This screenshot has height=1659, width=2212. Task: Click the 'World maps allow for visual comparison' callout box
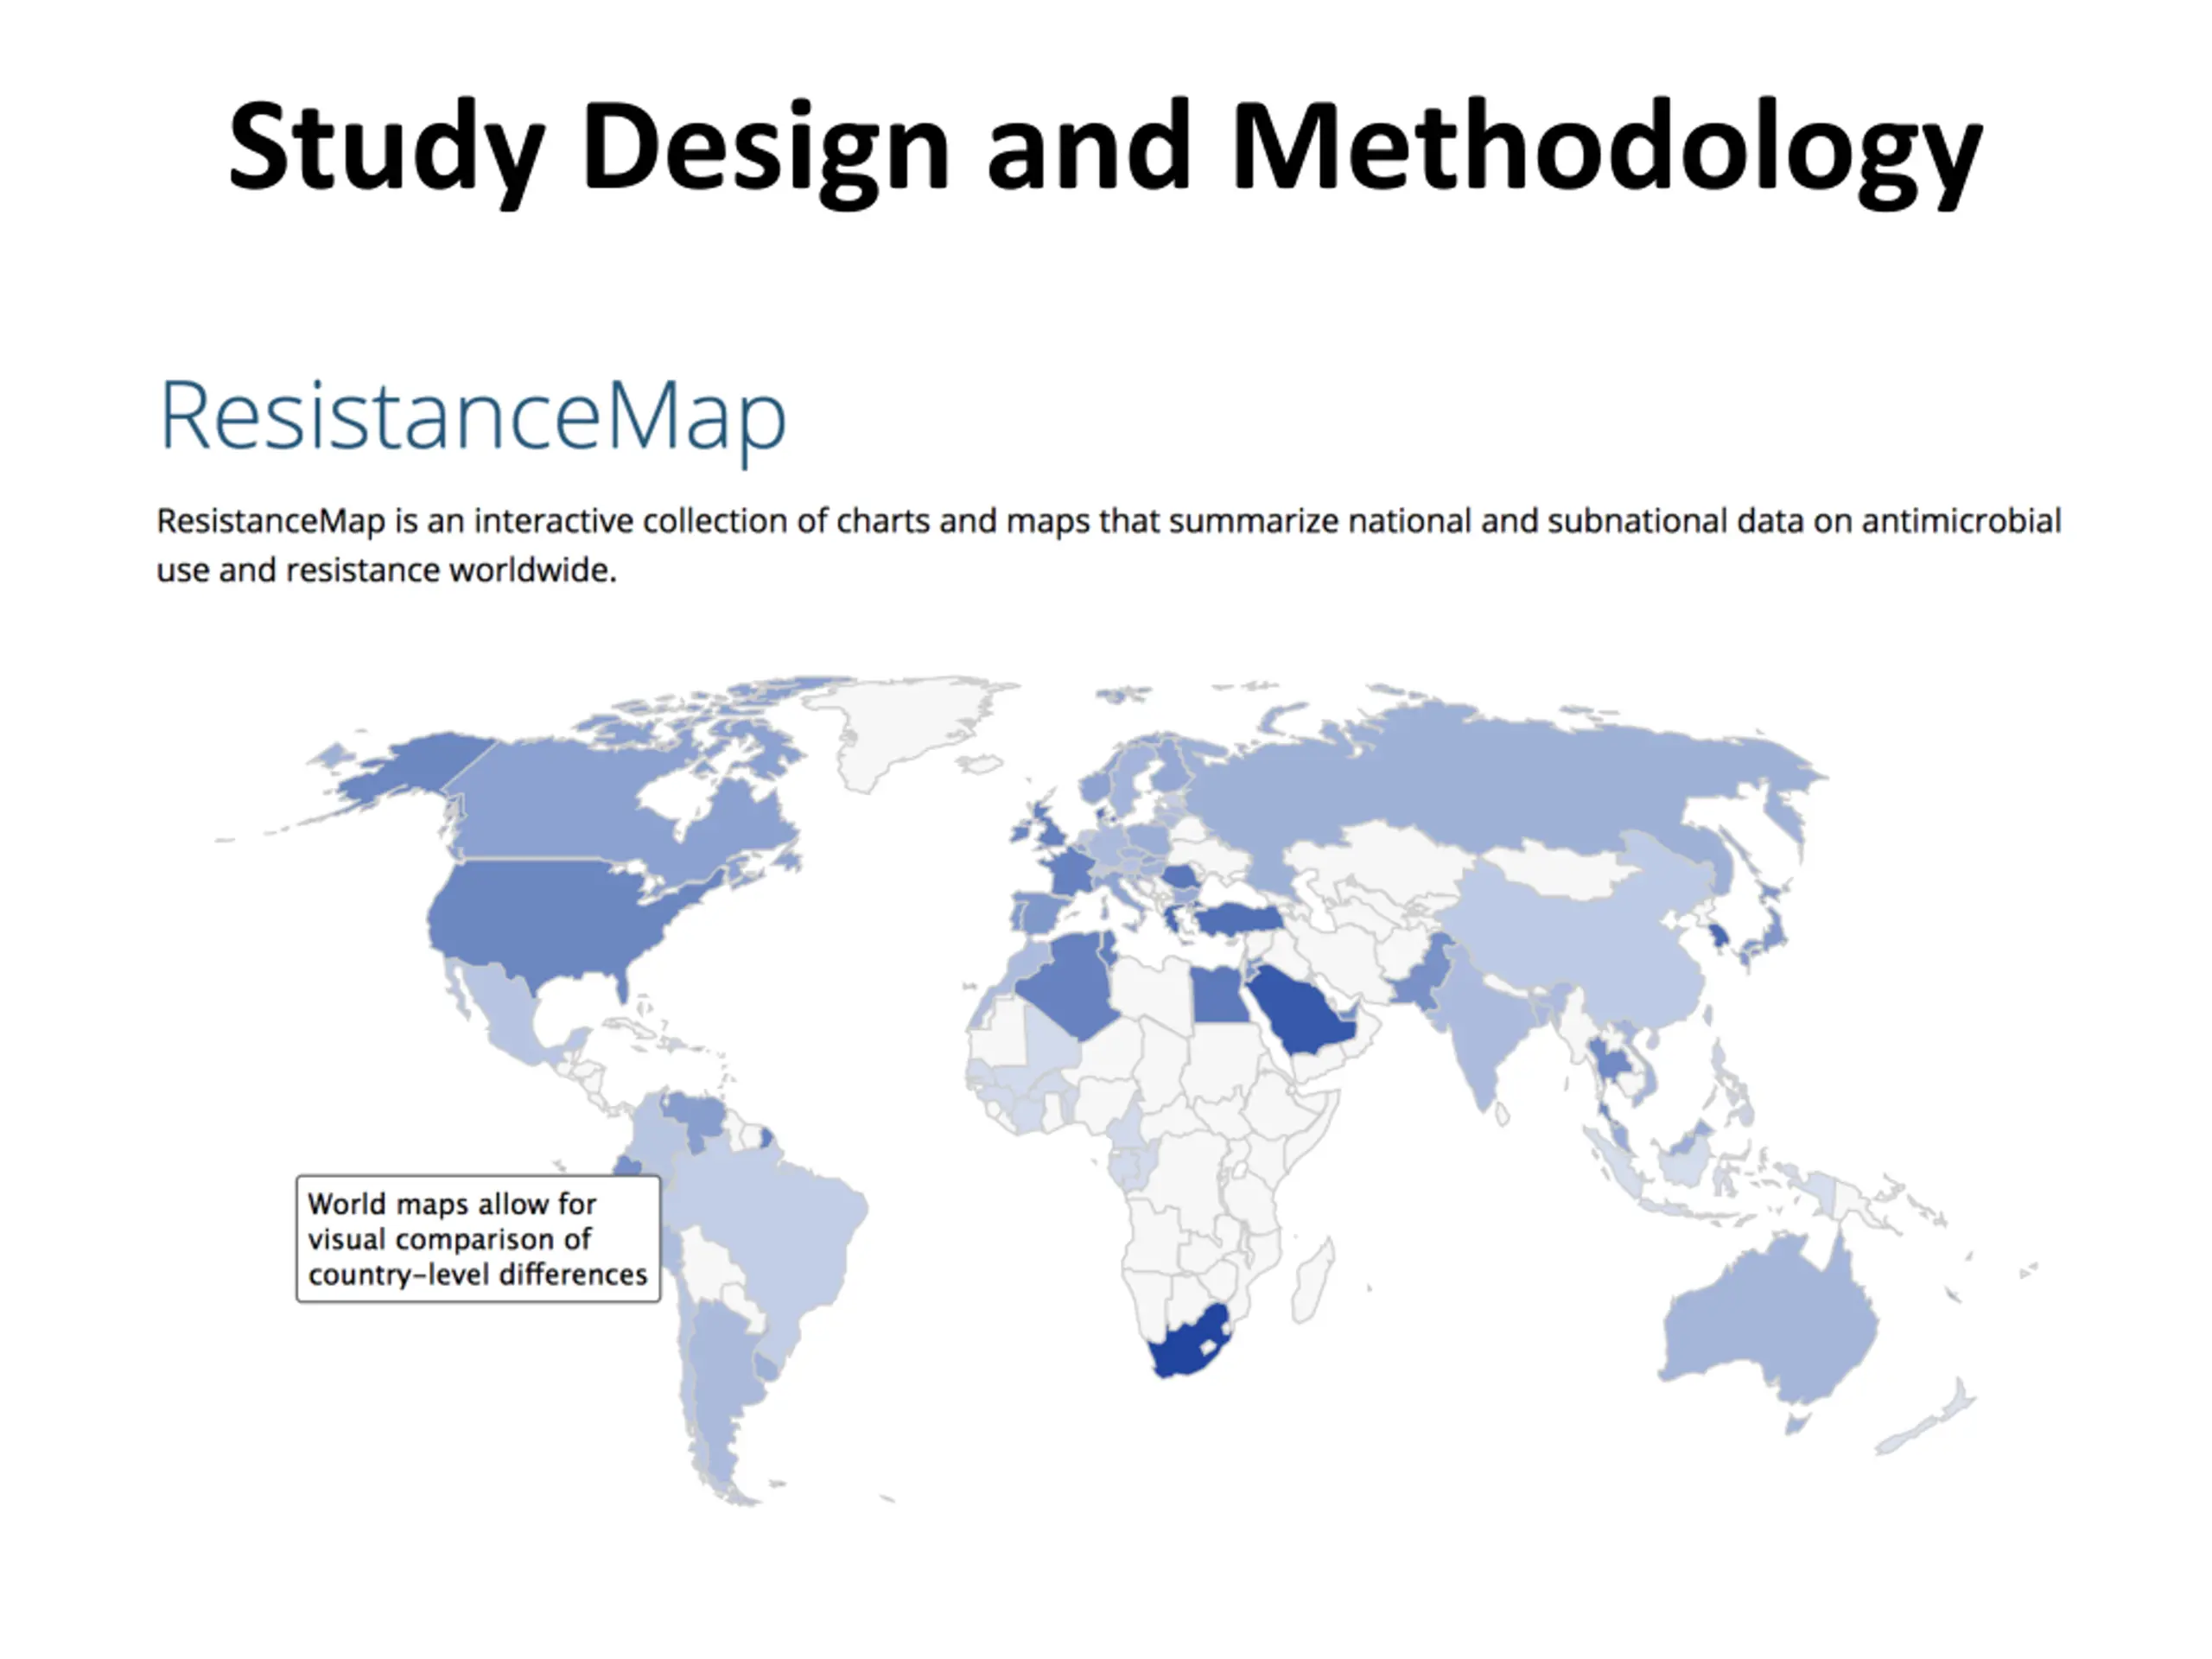tap(478, 1239)
